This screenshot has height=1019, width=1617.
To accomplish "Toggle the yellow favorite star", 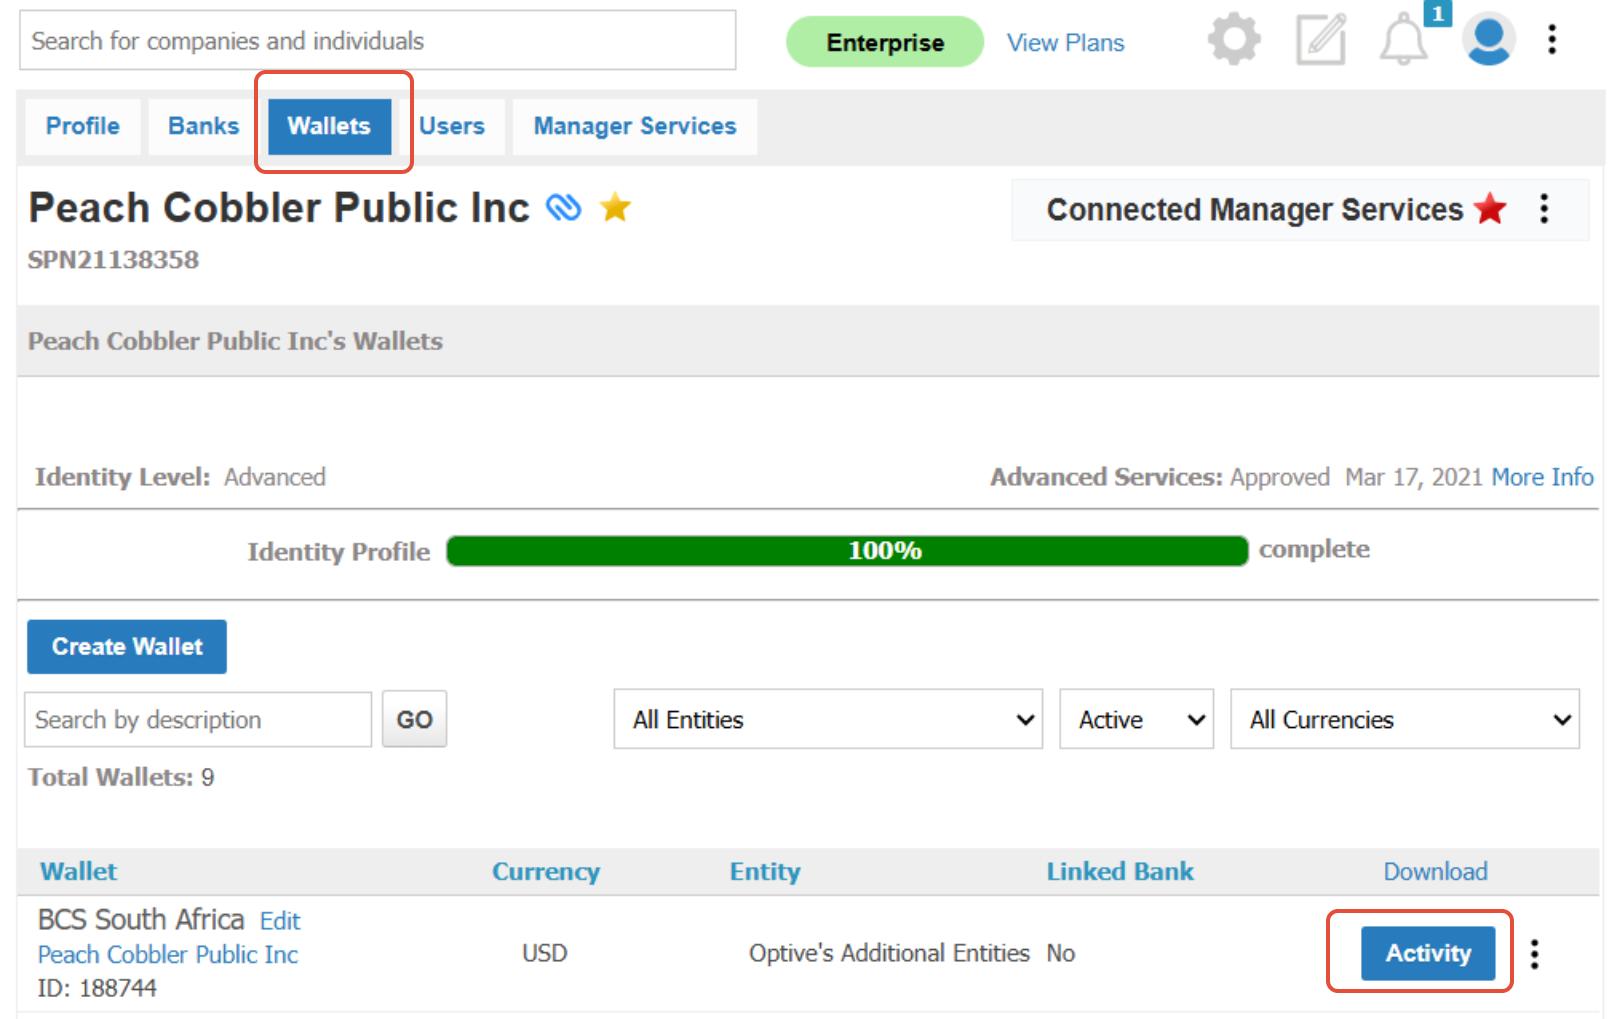I will tap(615, 207).
